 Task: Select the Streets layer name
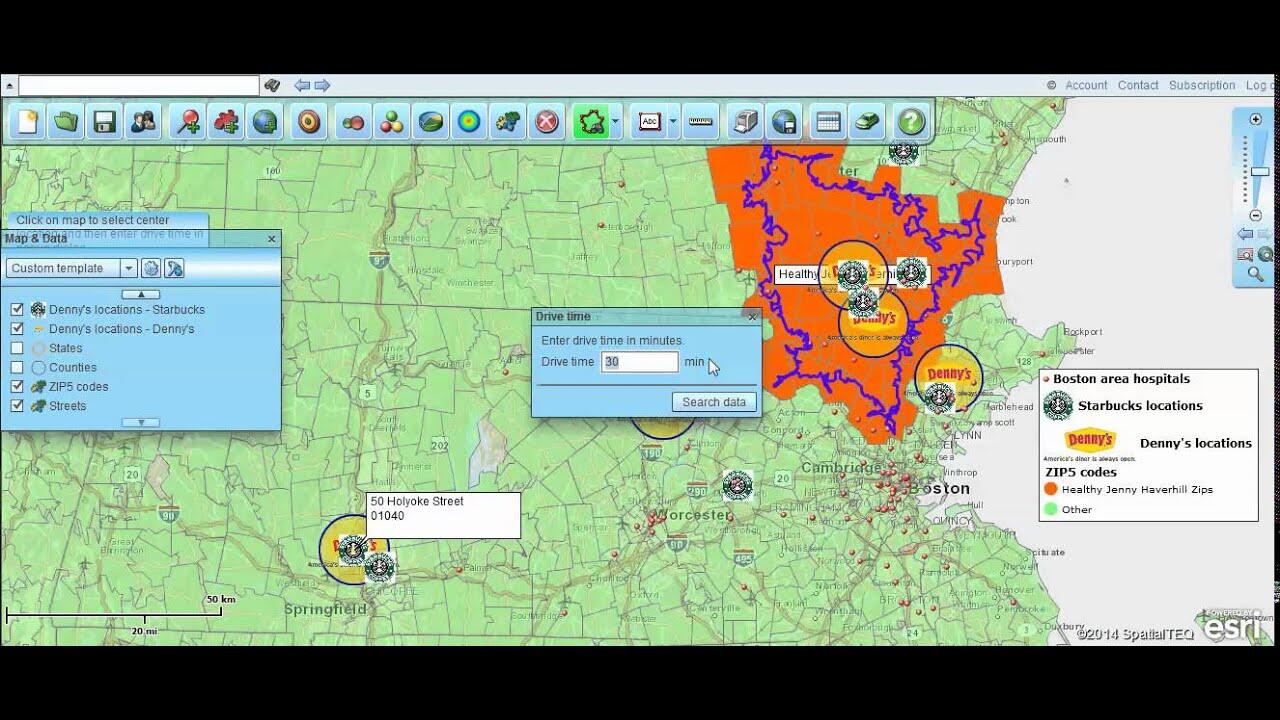(67, 406)
